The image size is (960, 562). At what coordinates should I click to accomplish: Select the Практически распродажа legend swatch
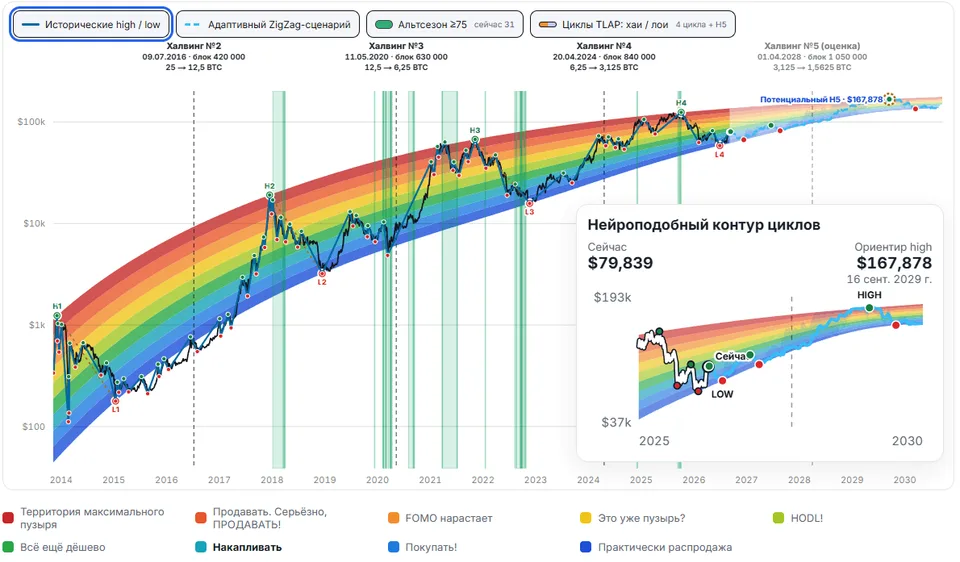click(586, 547)
